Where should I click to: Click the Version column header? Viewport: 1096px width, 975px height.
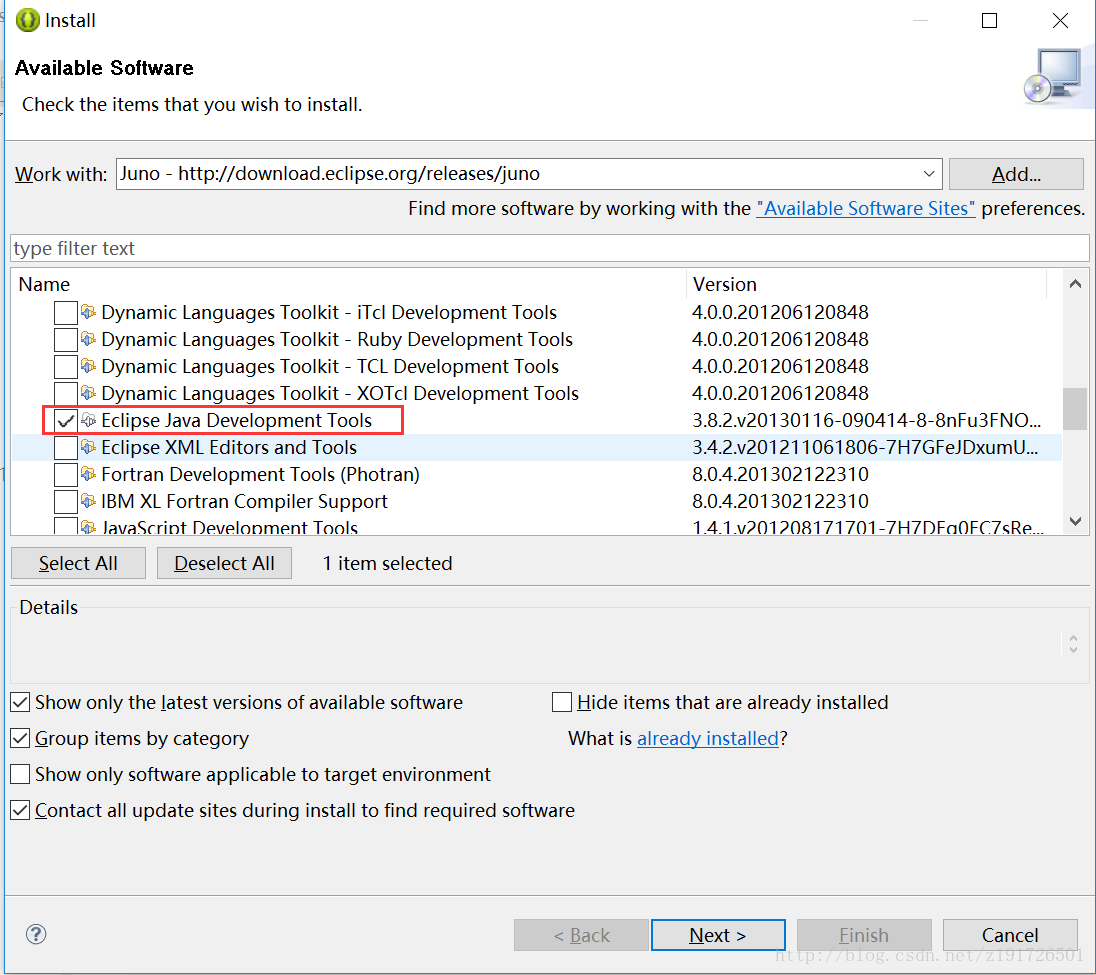coord(866,284)
